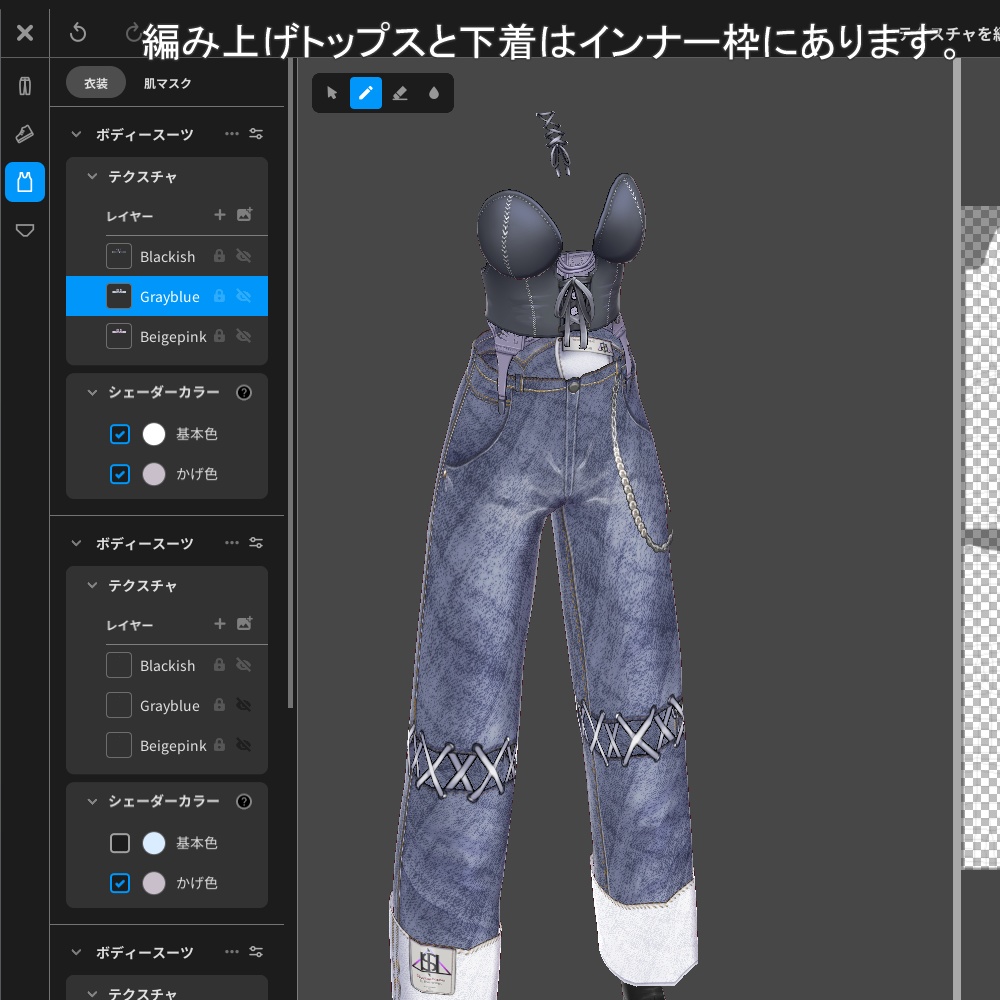This screenshot has height=1000, width=1000.
Task: Click the undo icon
Action: (x=79, y=31)
